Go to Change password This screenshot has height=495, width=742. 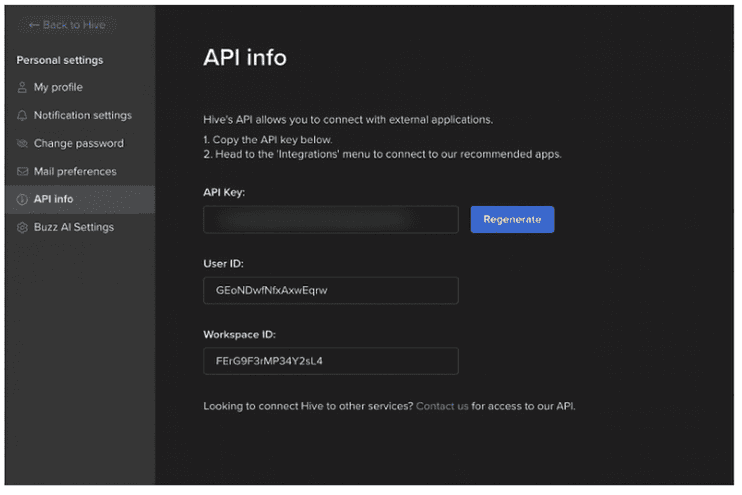pyautogui.click(x=79, y=143)
